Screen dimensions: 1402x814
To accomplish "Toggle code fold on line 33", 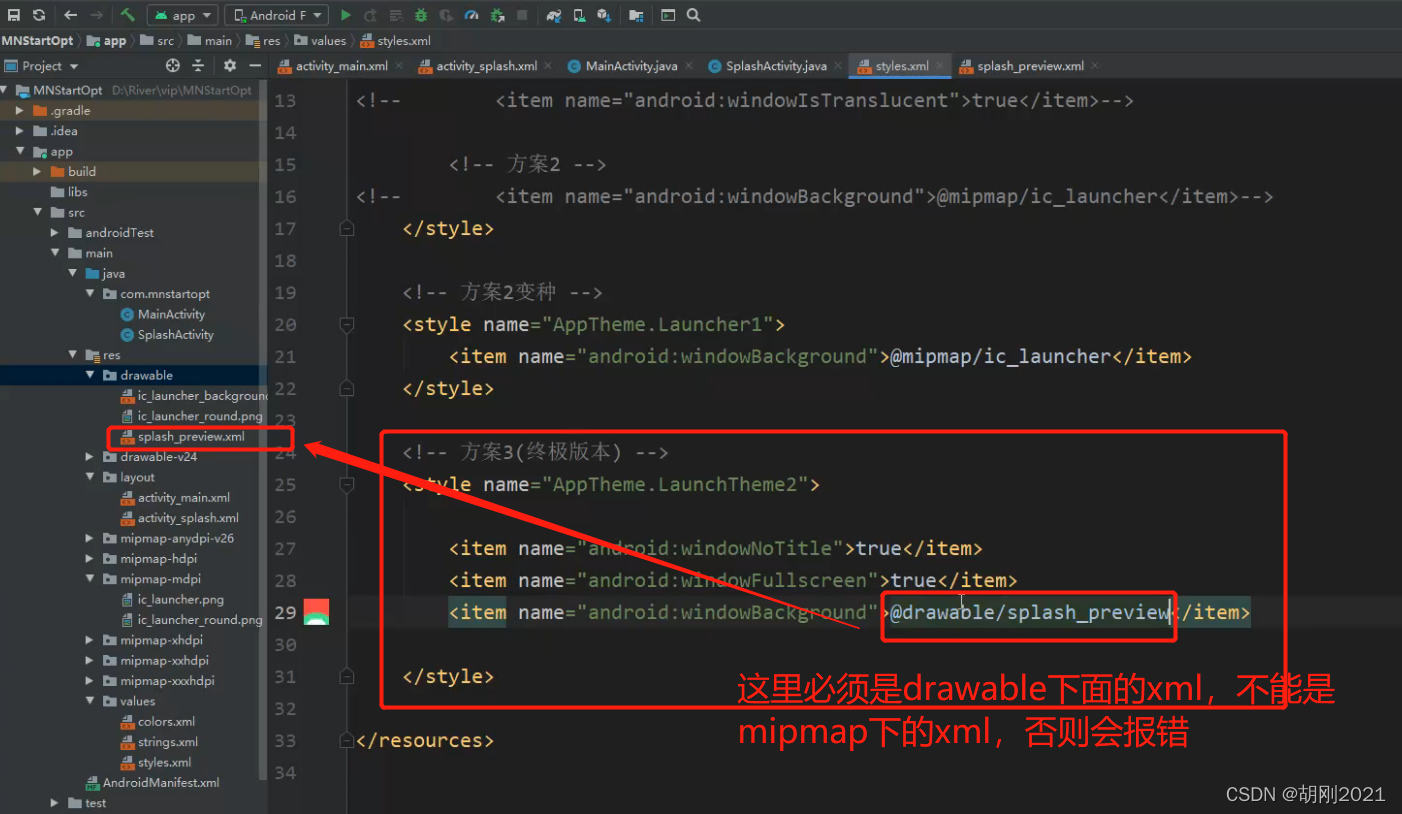I will tap(346, 740).
